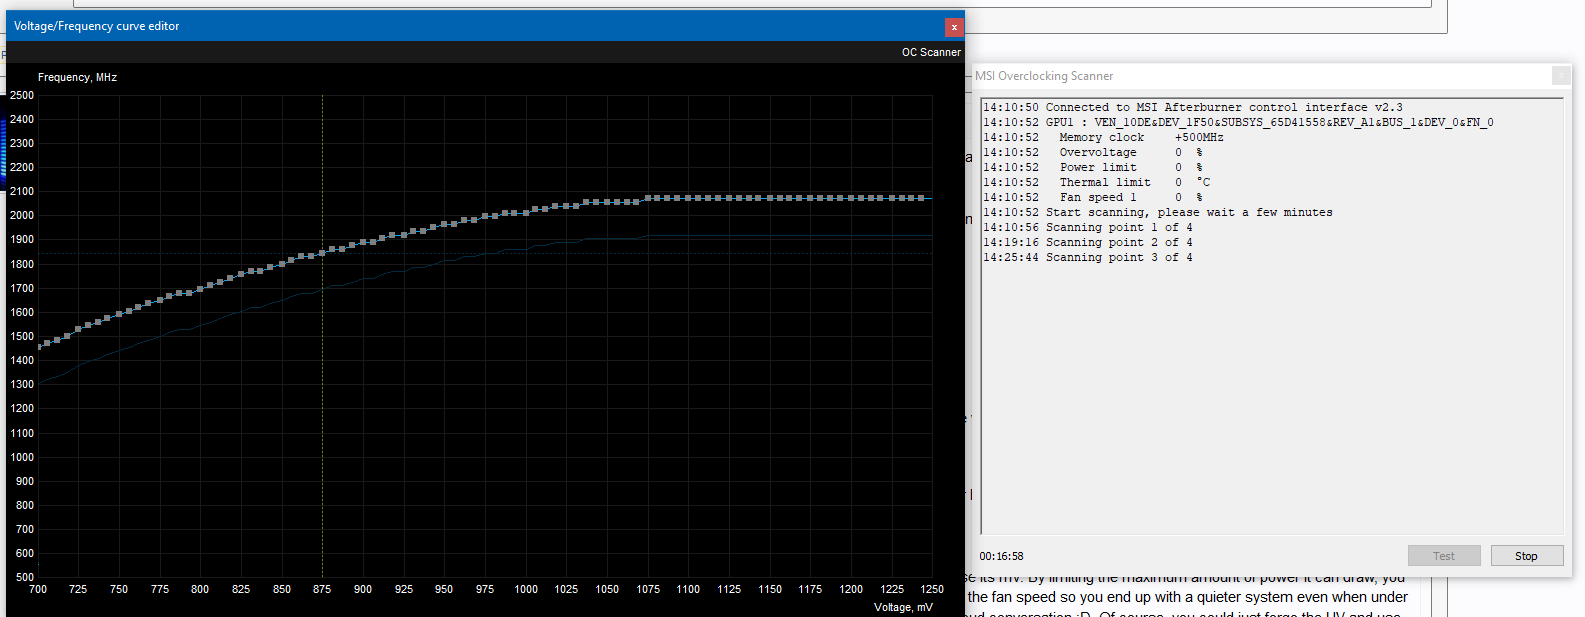
Task: Select the last curve point at right end
Action: pyautogui.click(x=921, y=198)
